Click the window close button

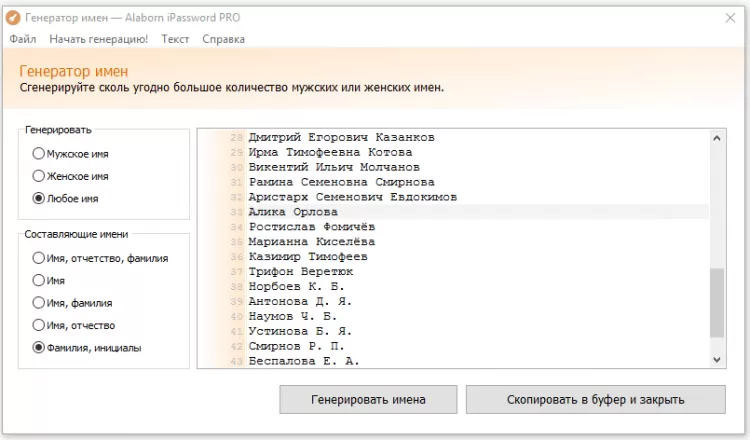tap(731, 18)
